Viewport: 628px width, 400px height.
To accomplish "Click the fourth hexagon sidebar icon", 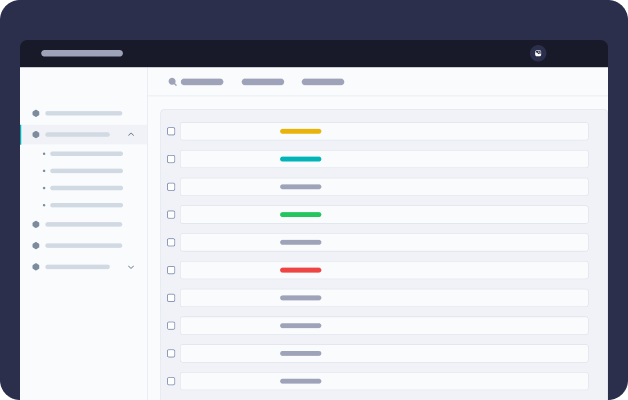I will click(x=36, y=245).
